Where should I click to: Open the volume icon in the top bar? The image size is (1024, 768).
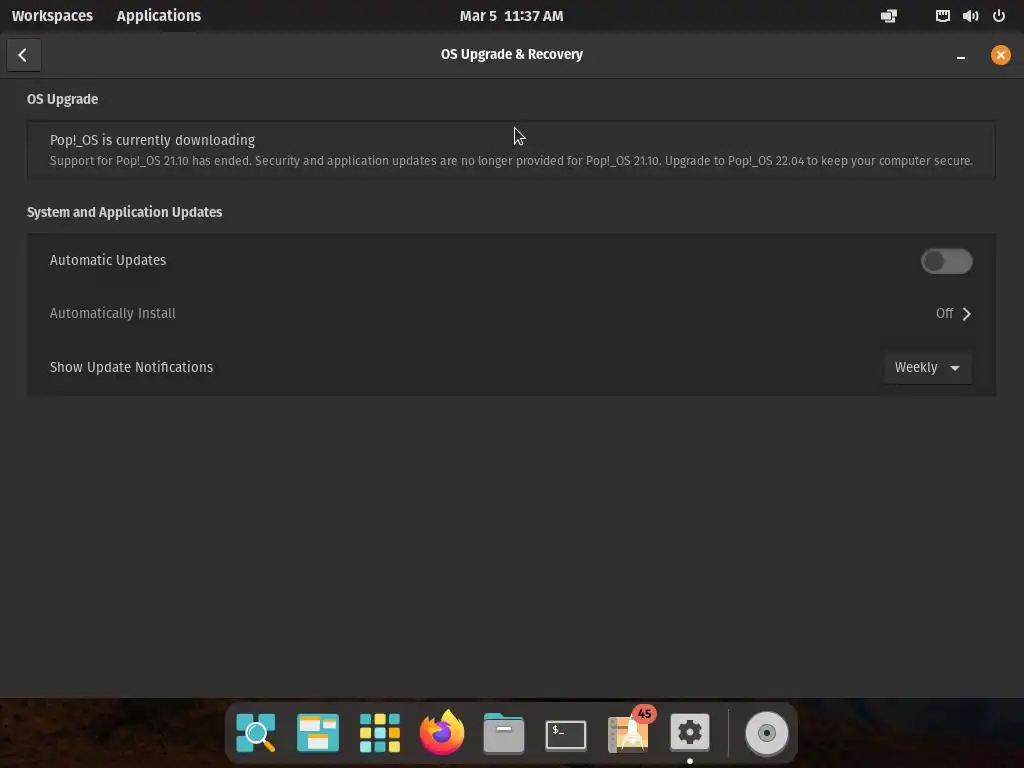[970, 16]
